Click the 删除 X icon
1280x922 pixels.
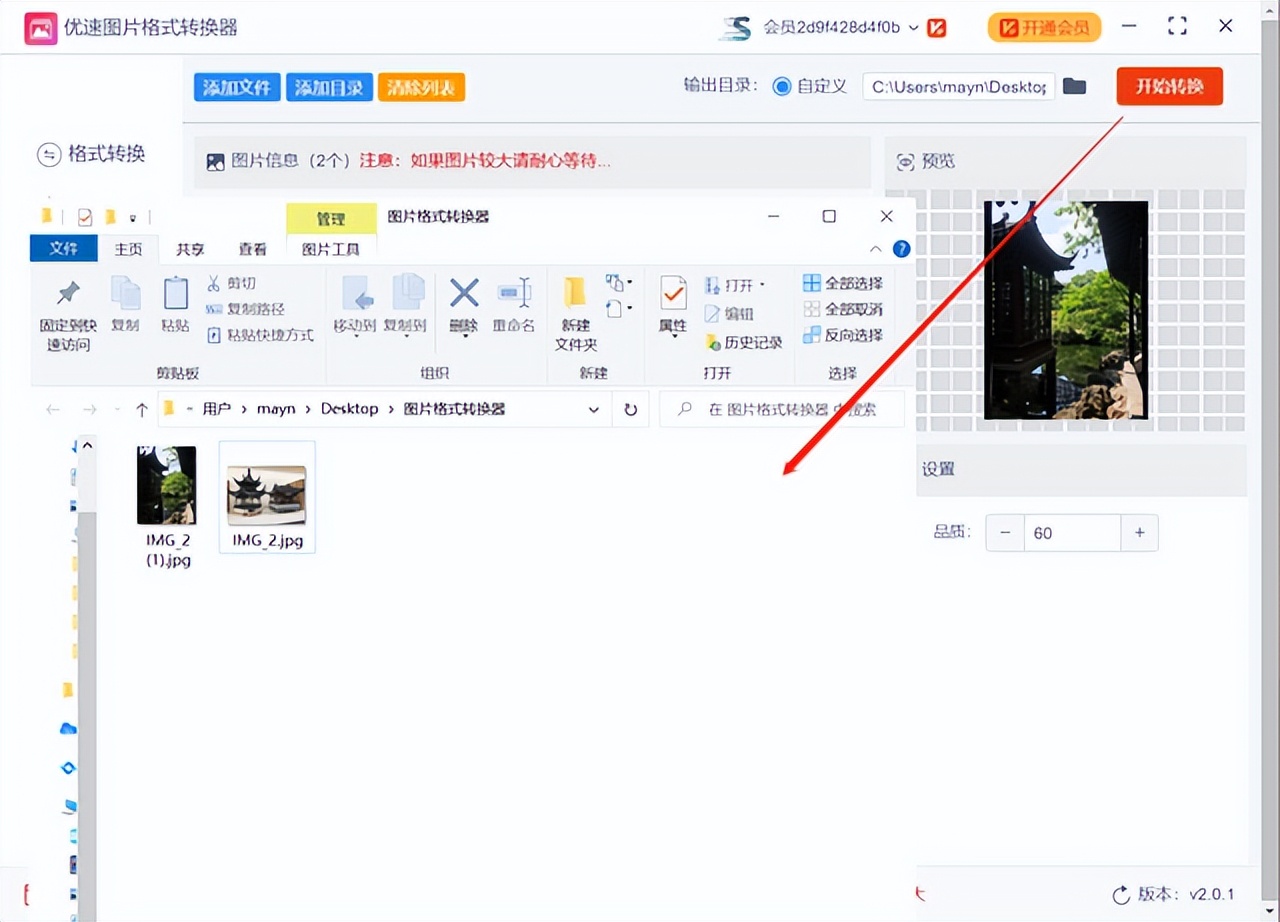(464, 293)
